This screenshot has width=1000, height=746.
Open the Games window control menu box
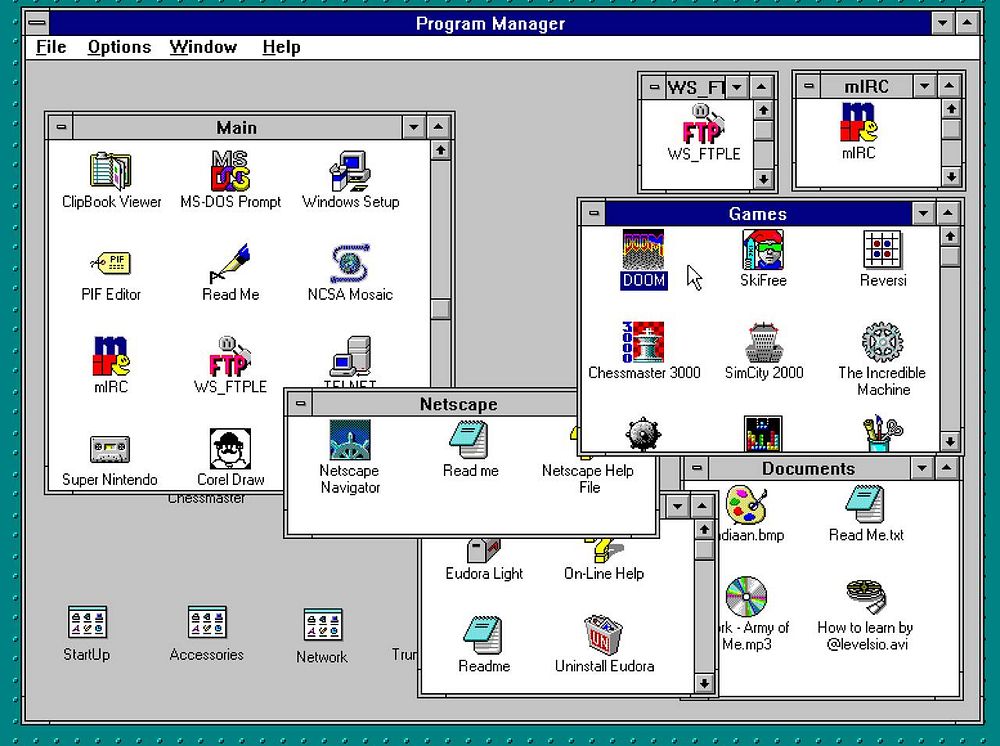tap(594, 213)
